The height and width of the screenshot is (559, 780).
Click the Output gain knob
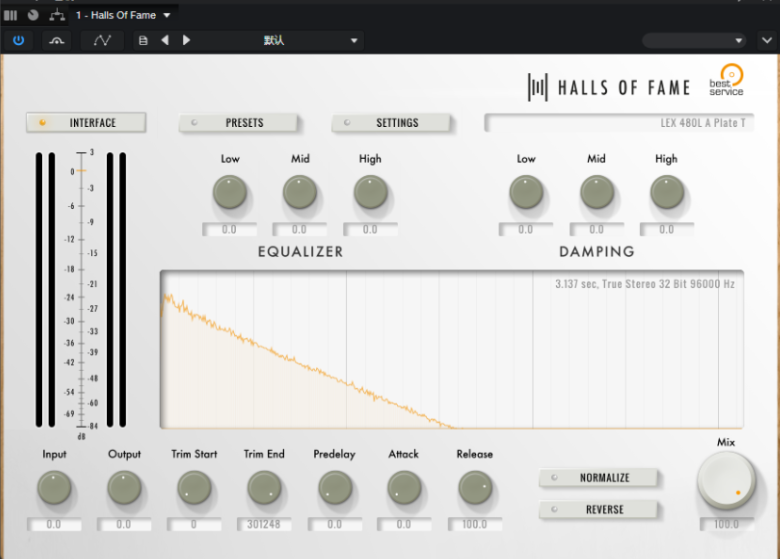coord(124,488)
